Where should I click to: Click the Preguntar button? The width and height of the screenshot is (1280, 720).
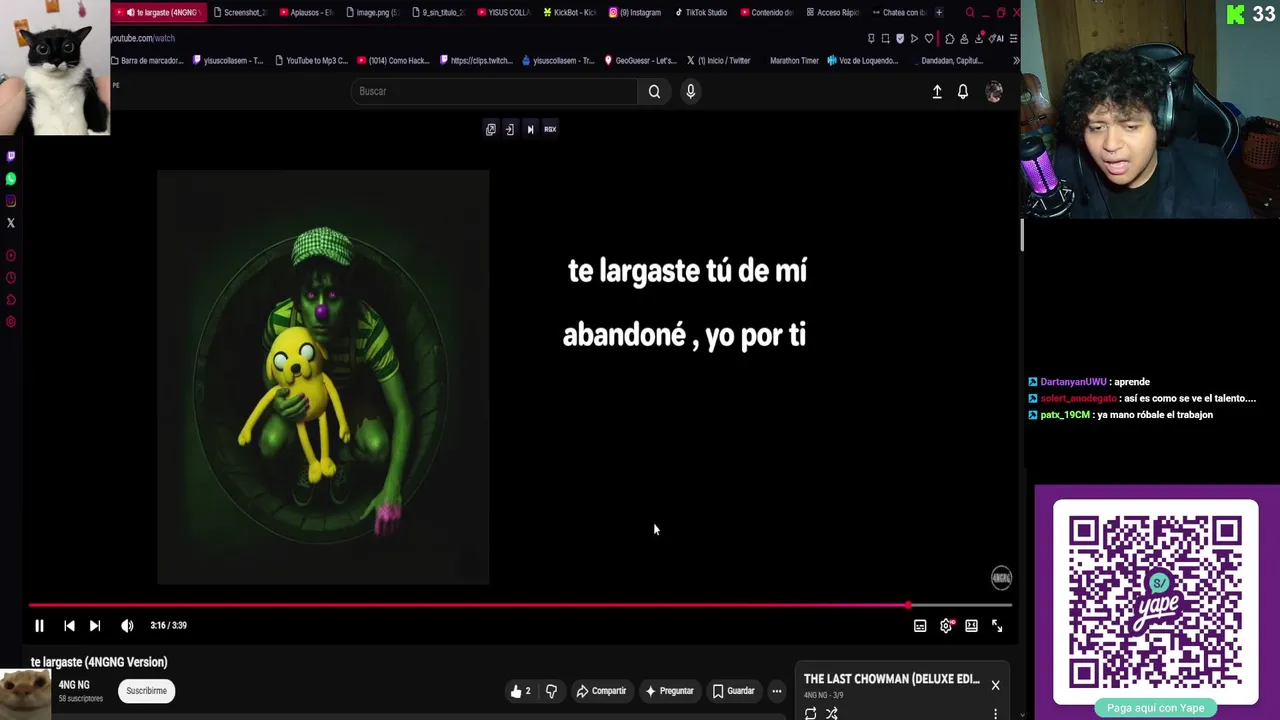point(670,691)
